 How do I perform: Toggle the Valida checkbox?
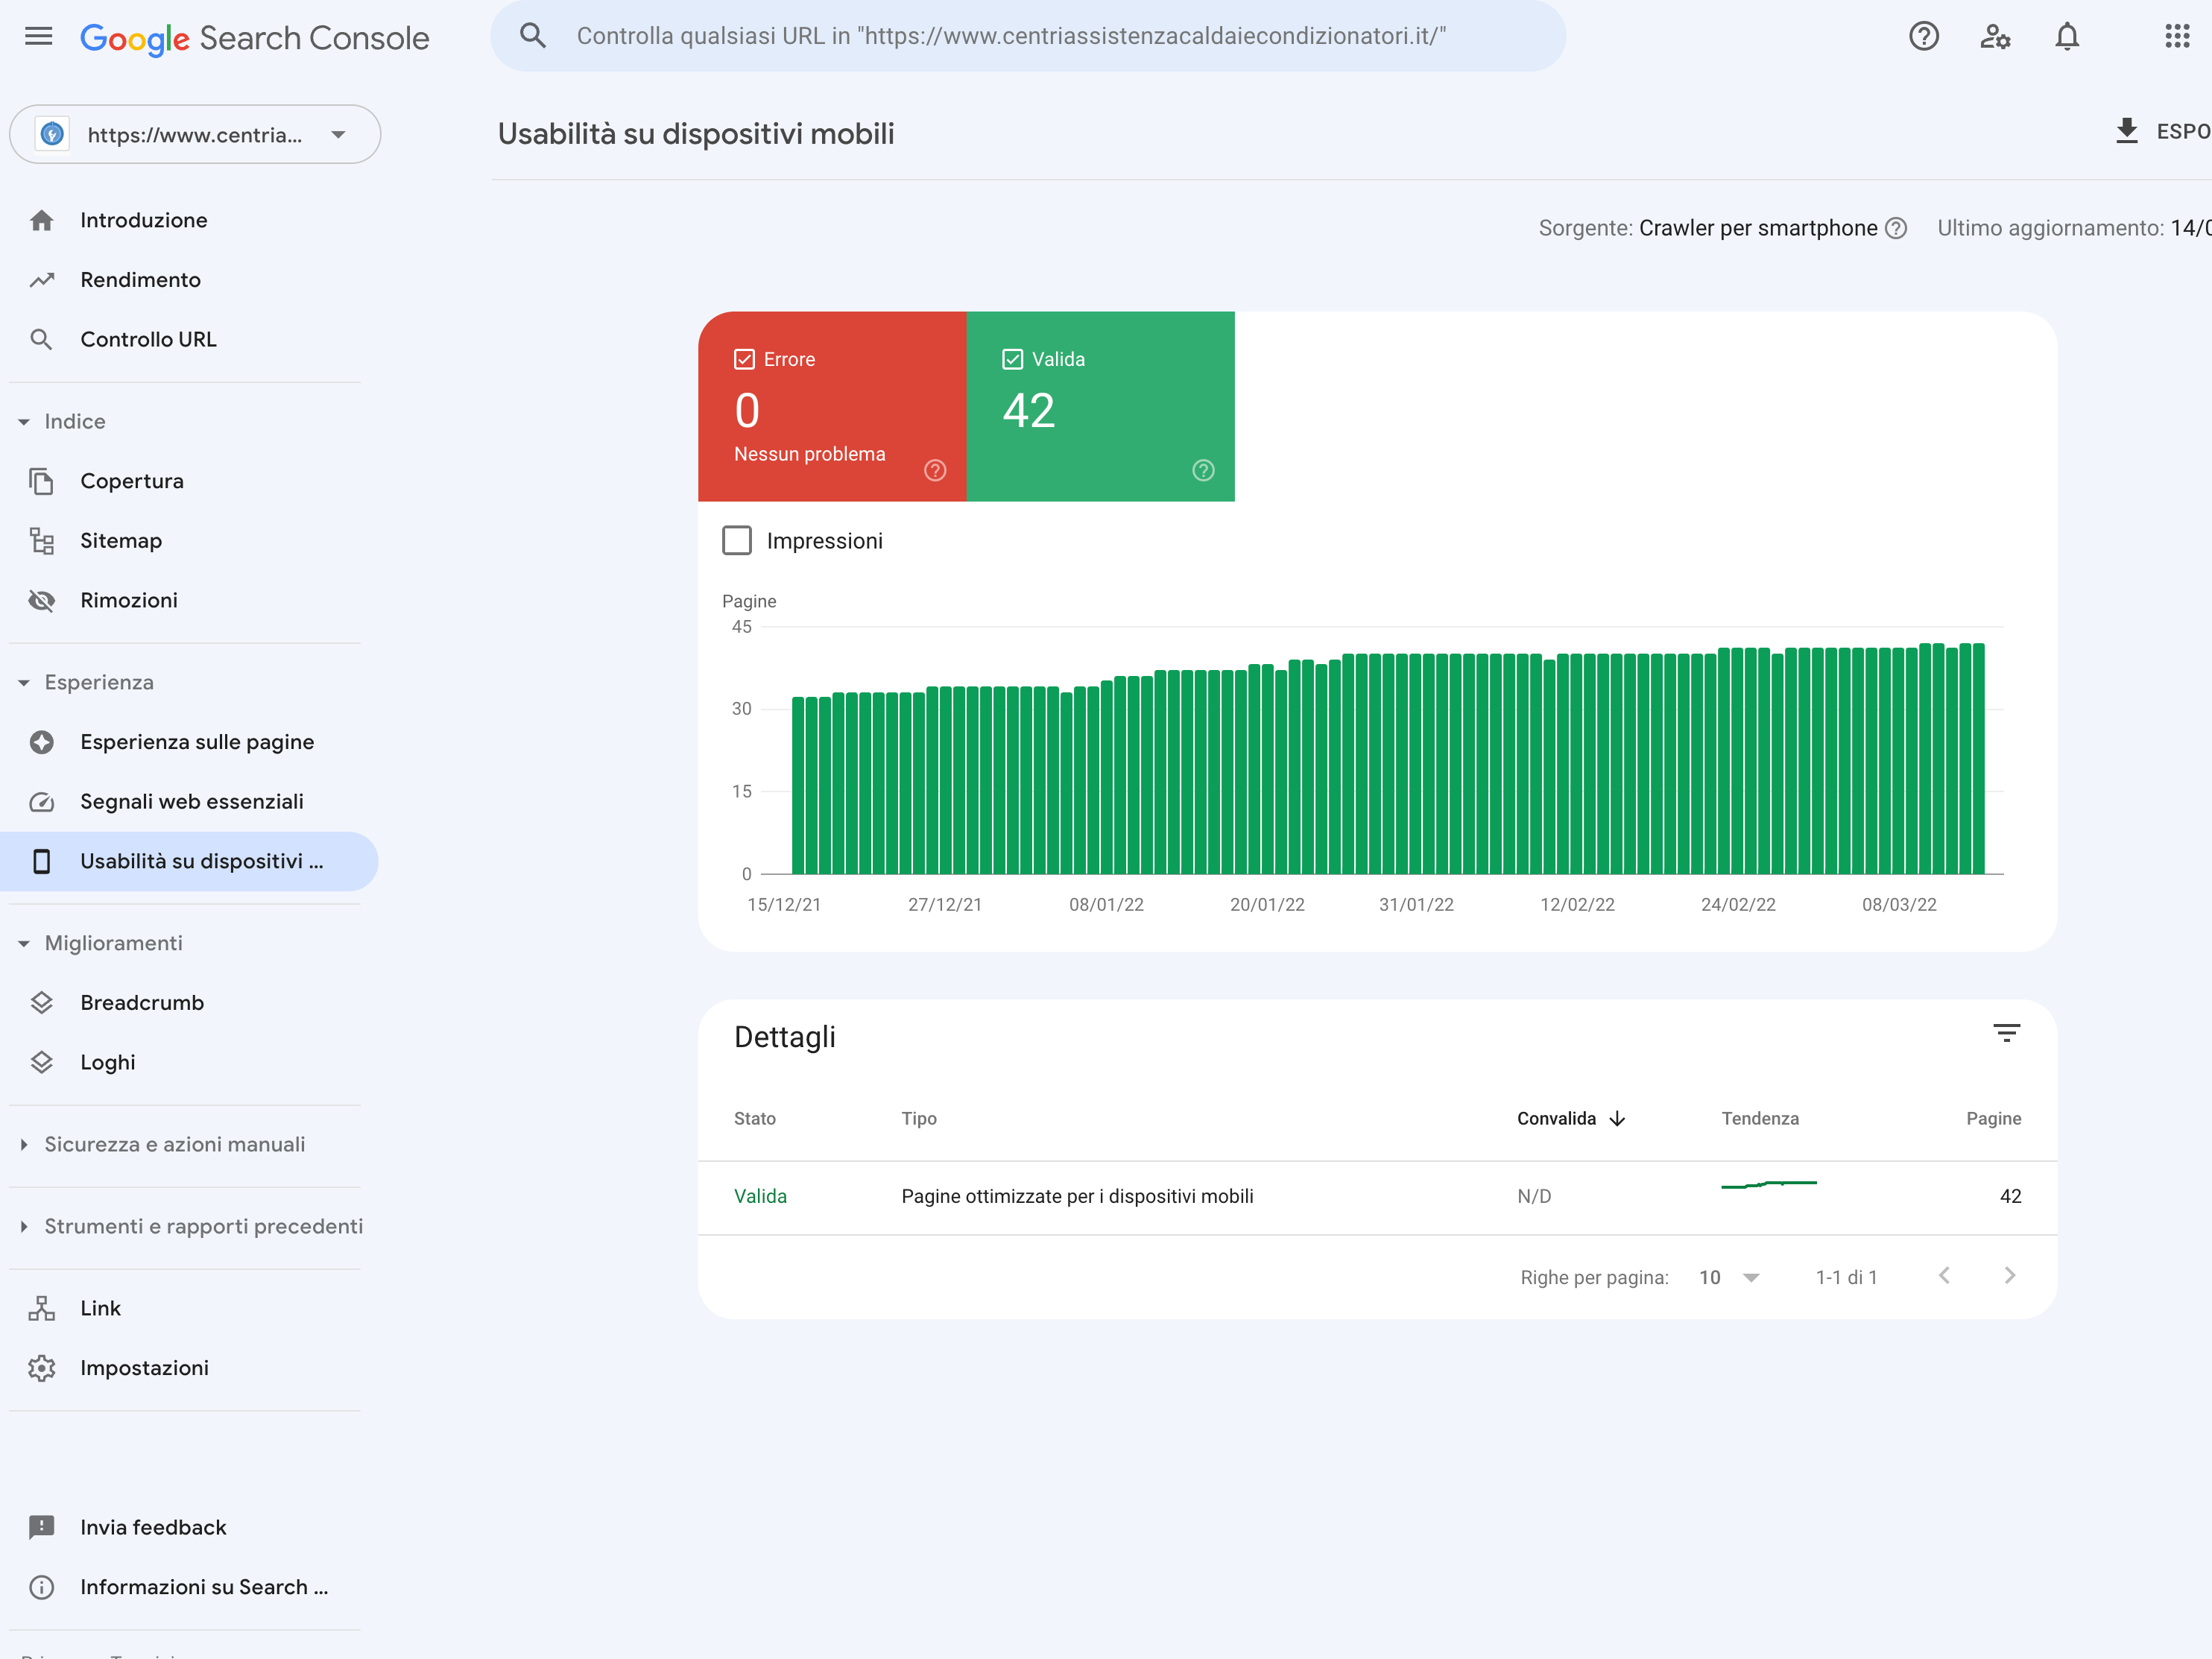tap(1012, 359)
